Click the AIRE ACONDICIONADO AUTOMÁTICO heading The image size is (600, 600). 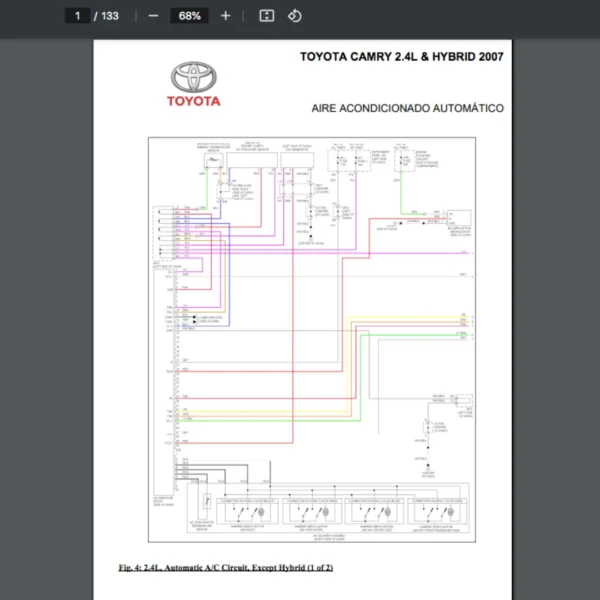408,109
